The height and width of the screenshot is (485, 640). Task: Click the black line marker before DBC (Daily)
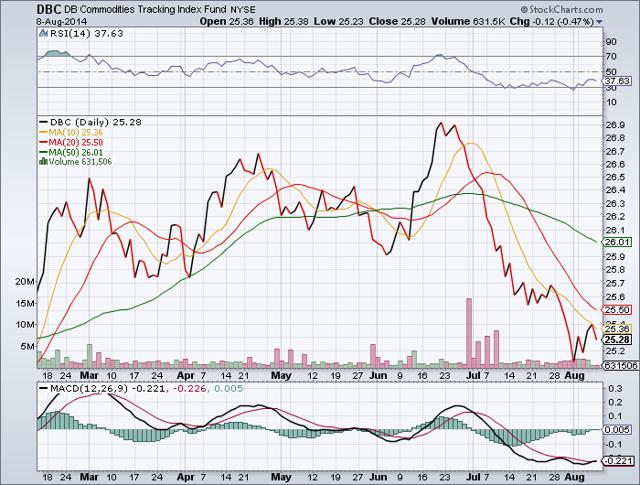pos(43,122)
